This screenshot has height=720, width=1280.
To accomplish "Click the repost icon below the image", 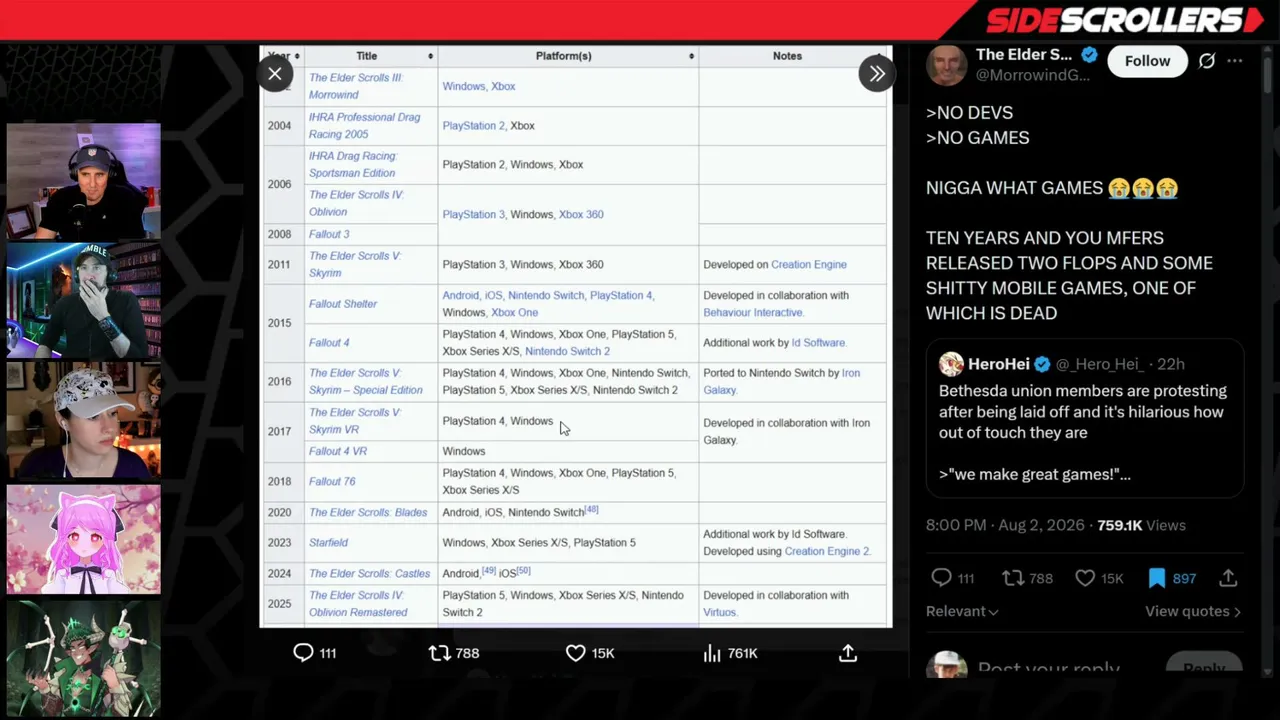I will [x=439, y=653].
